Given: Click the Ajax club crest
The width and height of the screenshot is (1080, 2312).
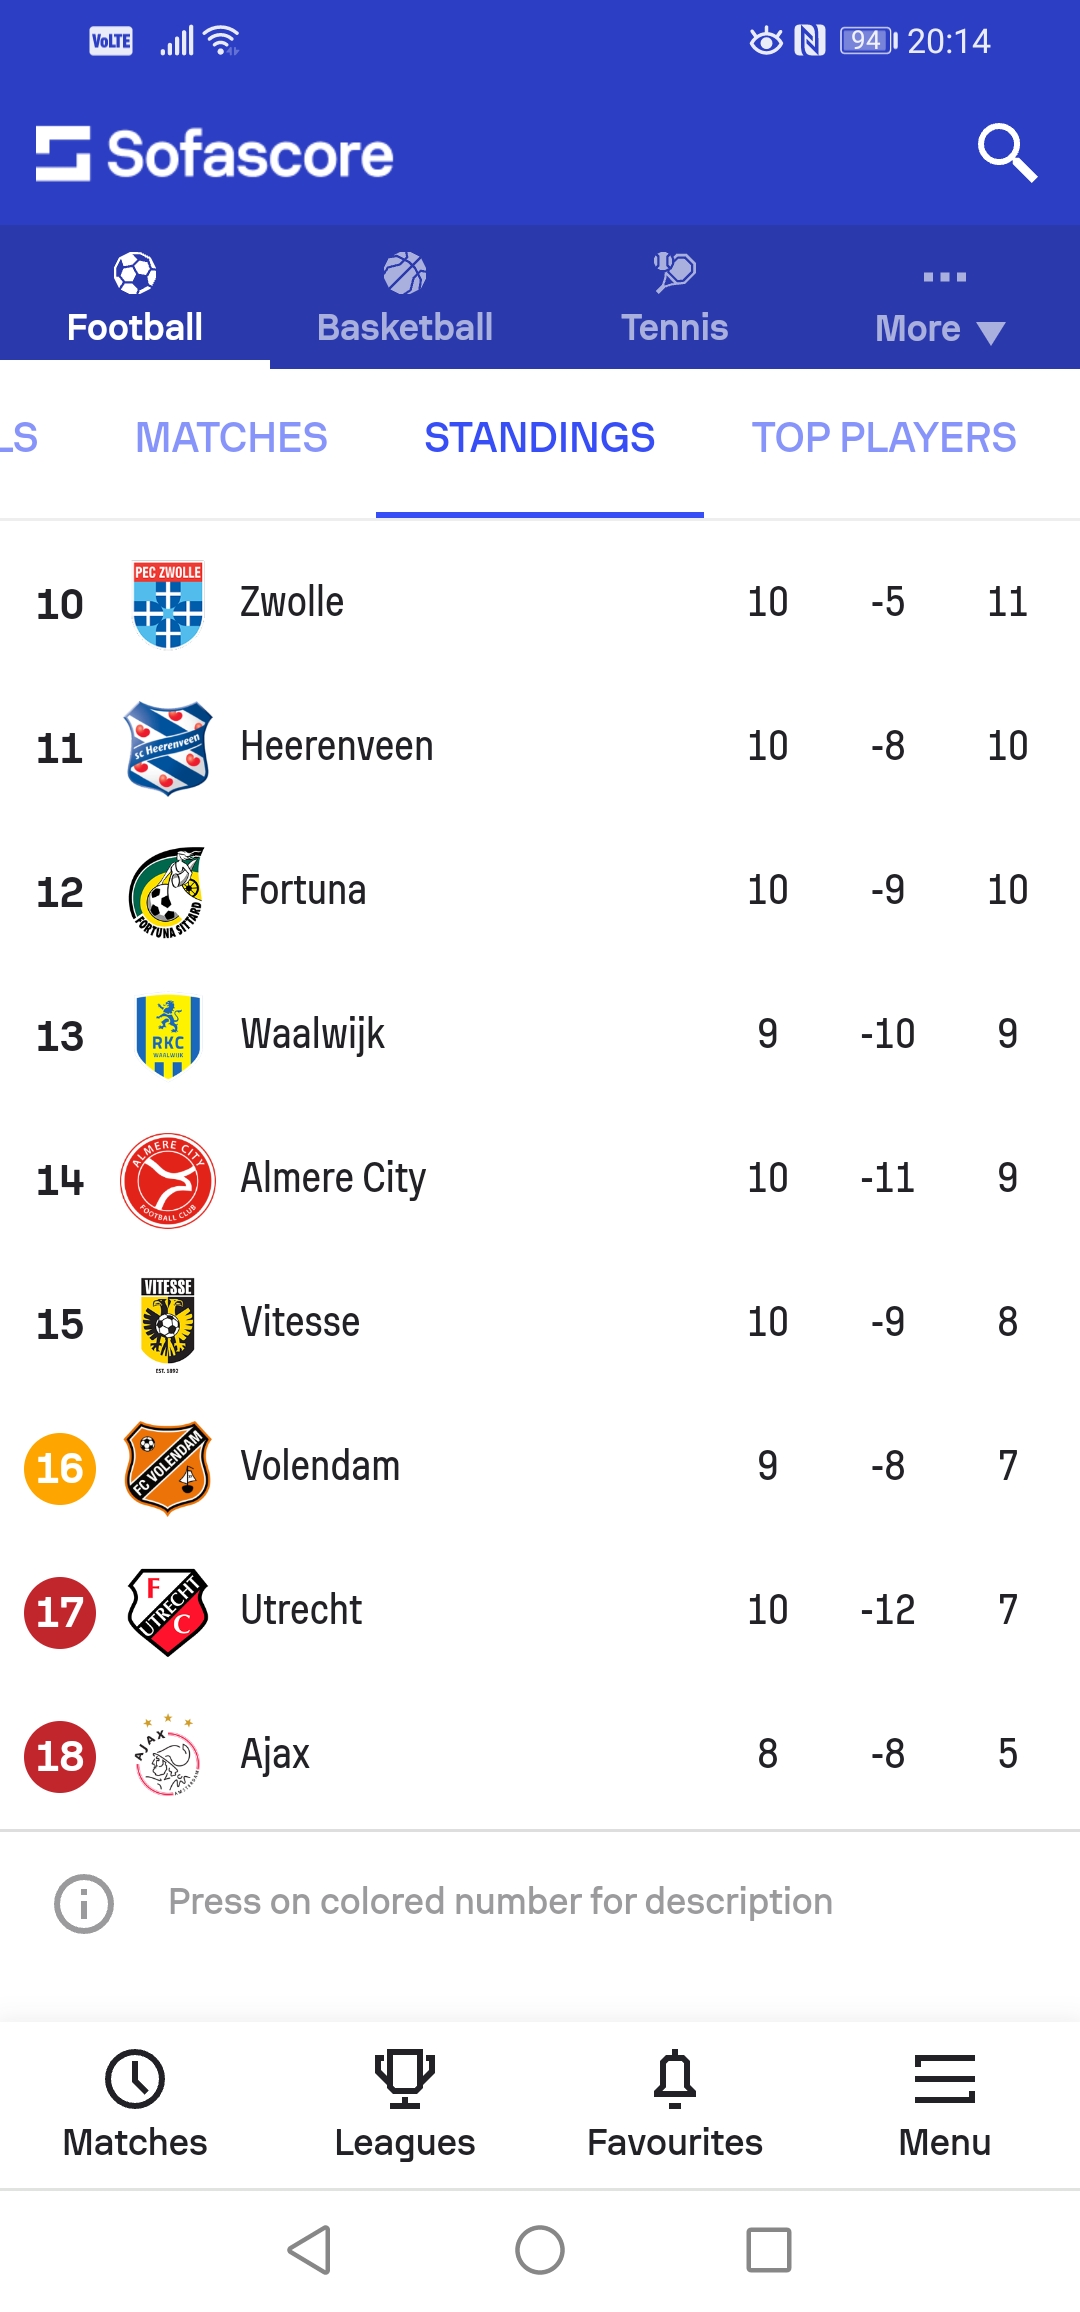Looking at the screenshot, I should click(168, 1755).
